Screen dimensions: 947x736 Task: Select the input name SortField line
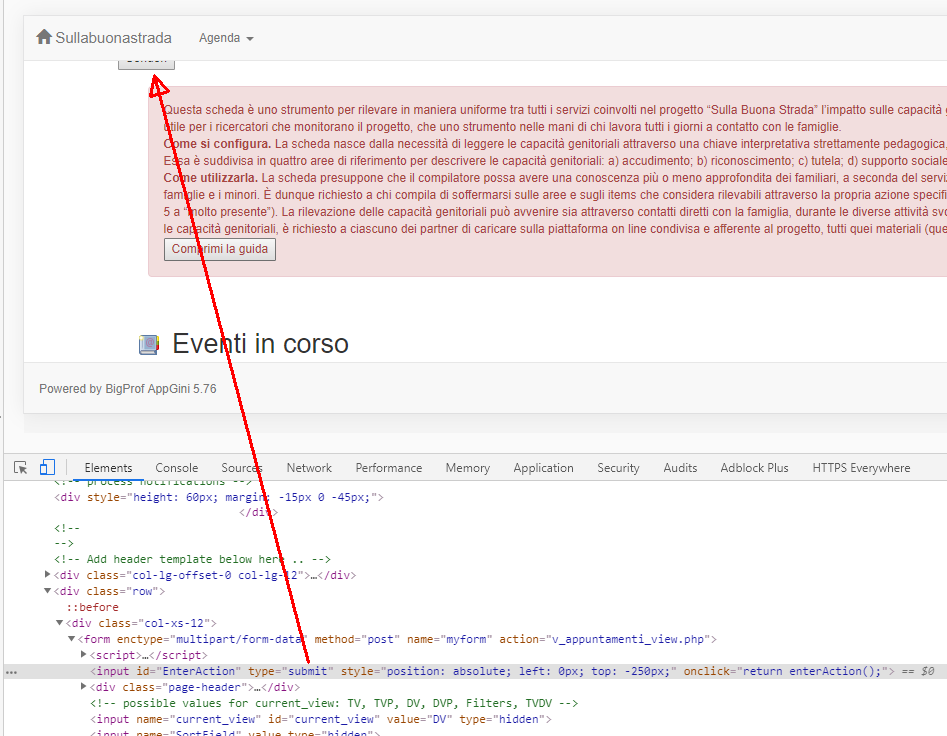[236, 732]
